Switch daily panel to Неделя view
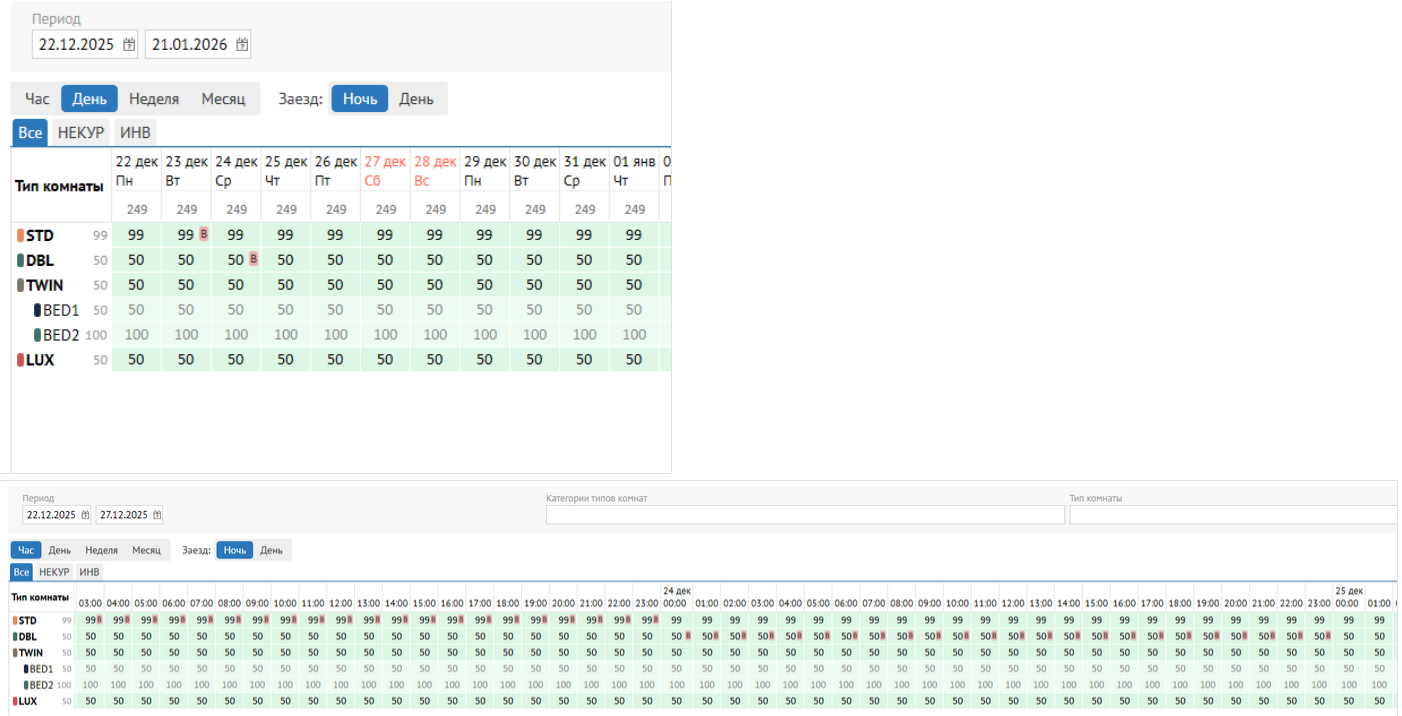 [154, 99]
